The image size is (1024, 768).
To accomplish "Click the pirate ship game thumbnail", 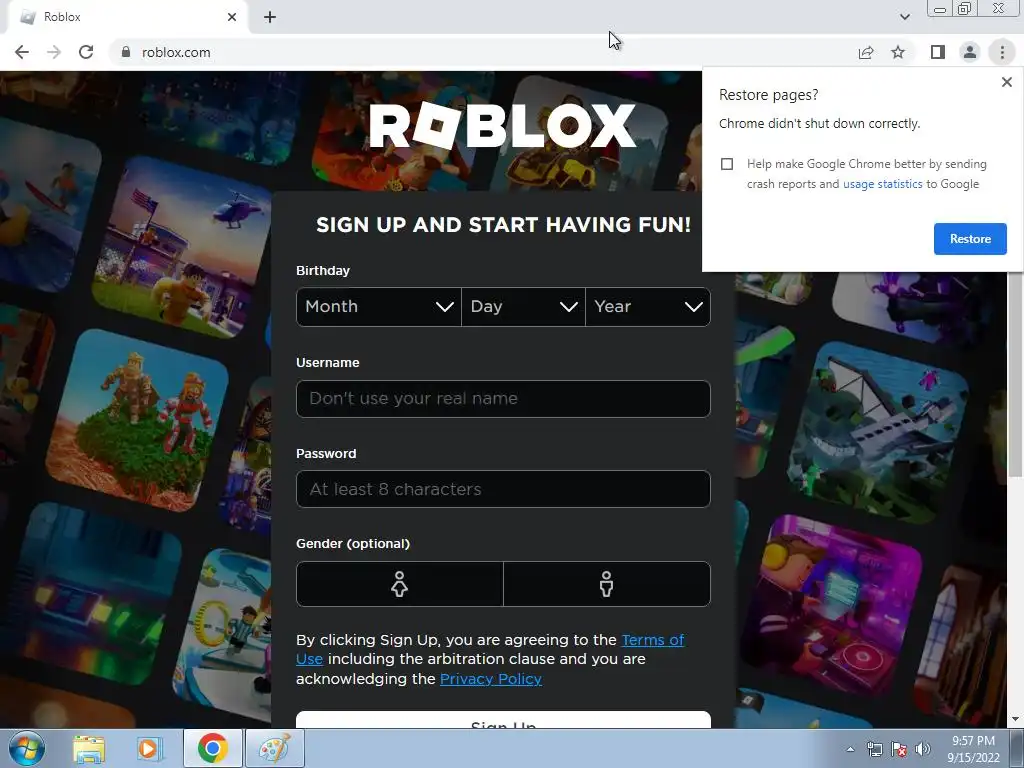I will (x=880, y=430).
